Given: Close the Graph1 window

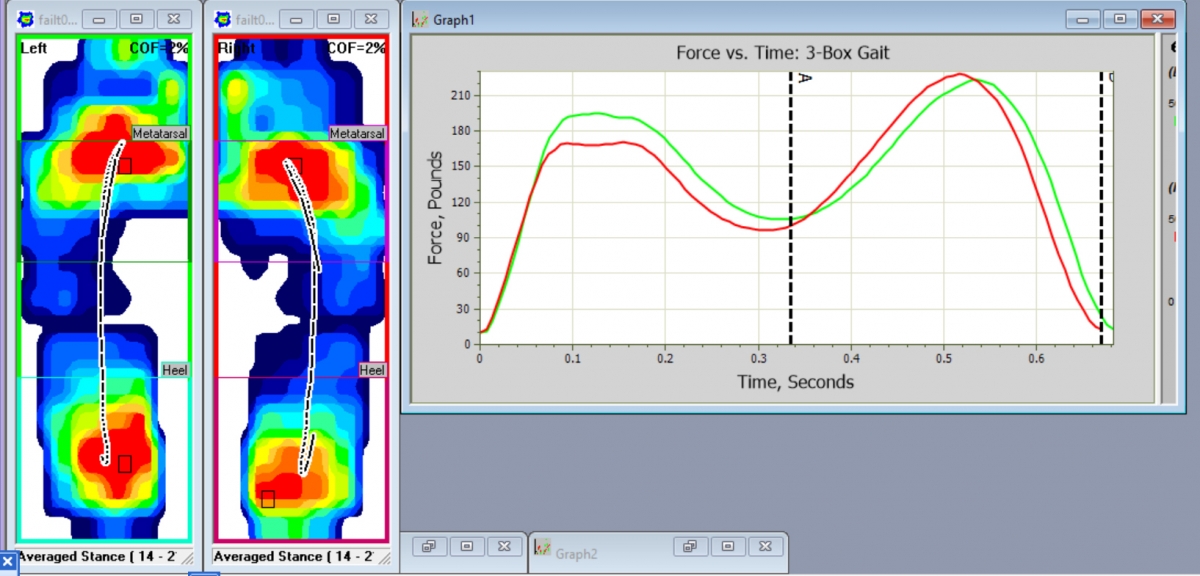Looking at the screenshot, I should tap(1157, 19).
